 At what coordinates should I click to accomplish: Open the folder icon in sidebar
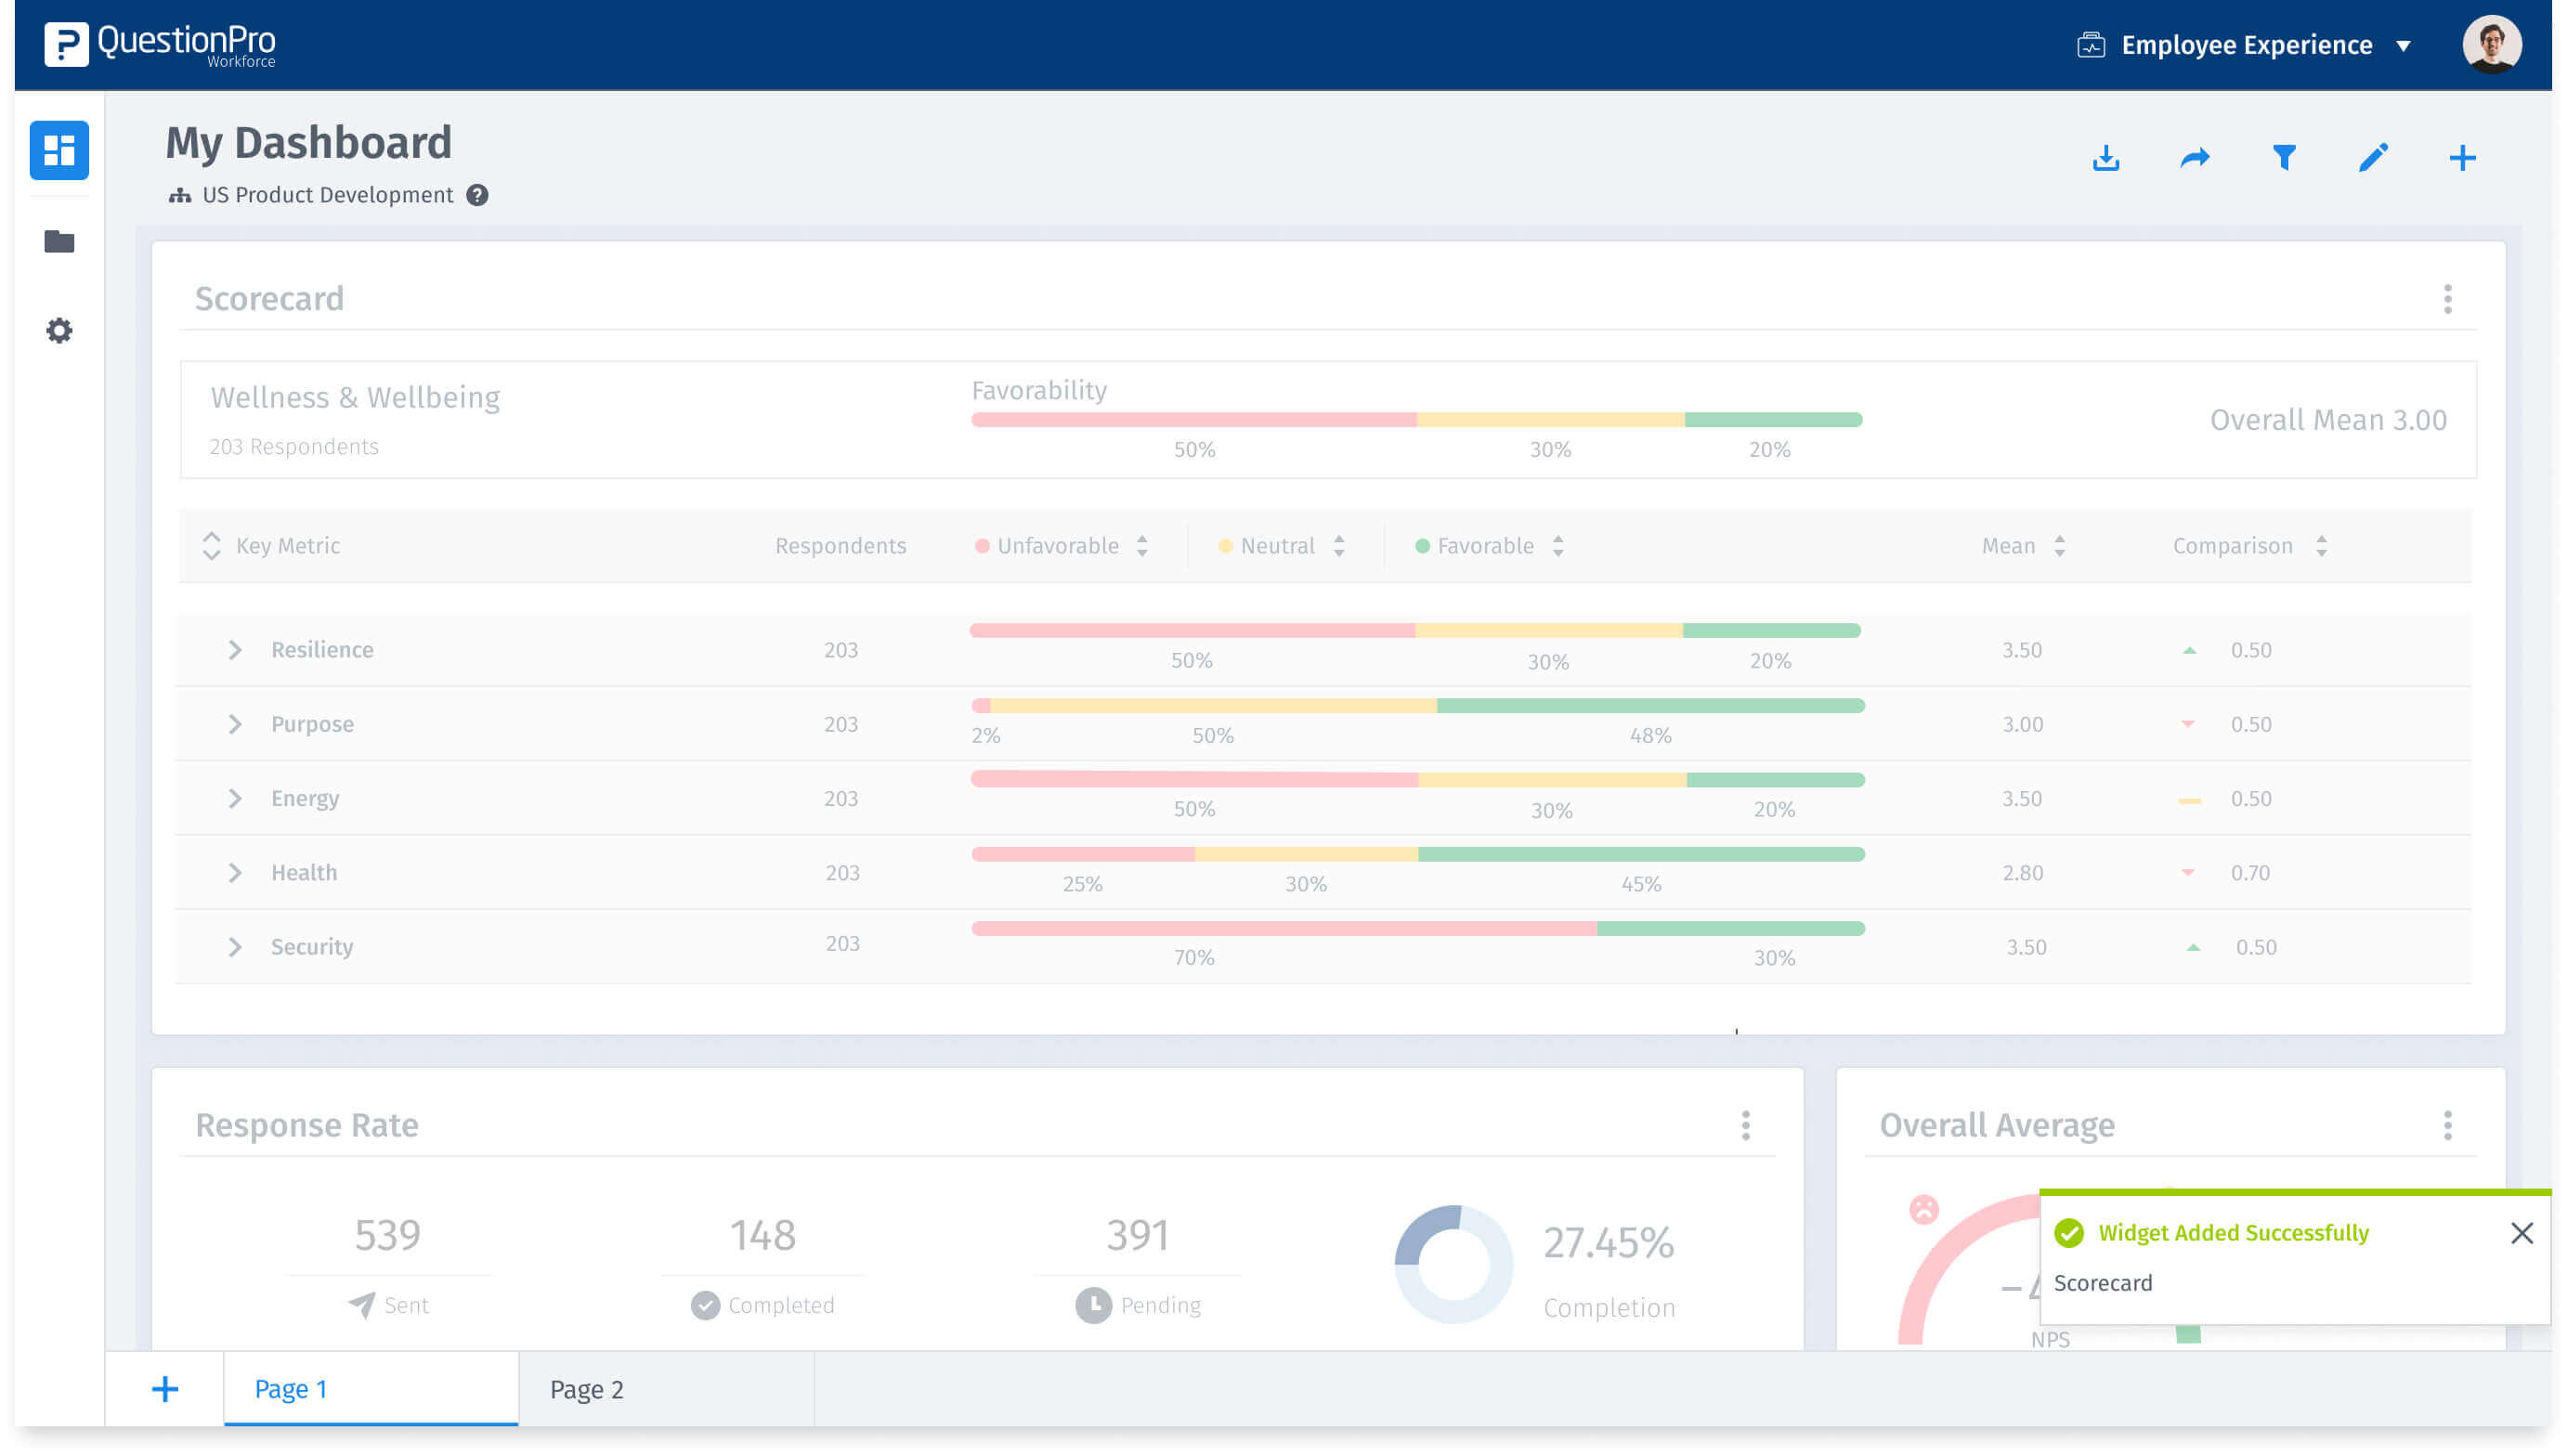tap(59, 241)
